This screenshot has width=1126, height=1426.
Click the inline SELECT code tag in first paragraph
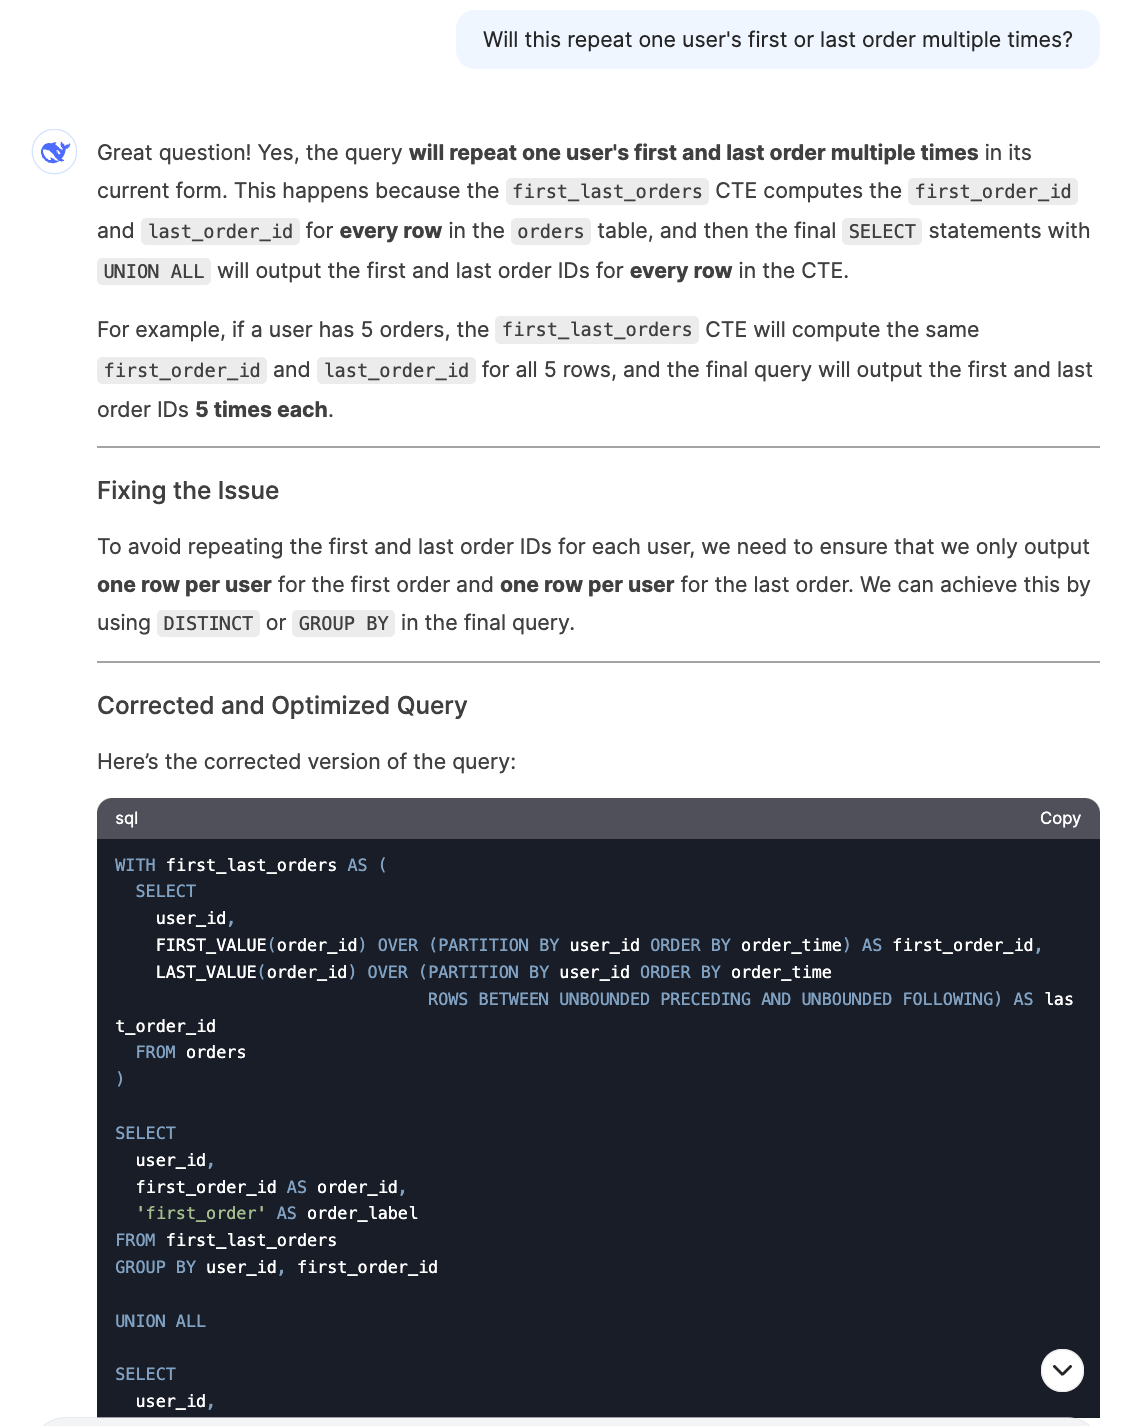tap(881, 232)
